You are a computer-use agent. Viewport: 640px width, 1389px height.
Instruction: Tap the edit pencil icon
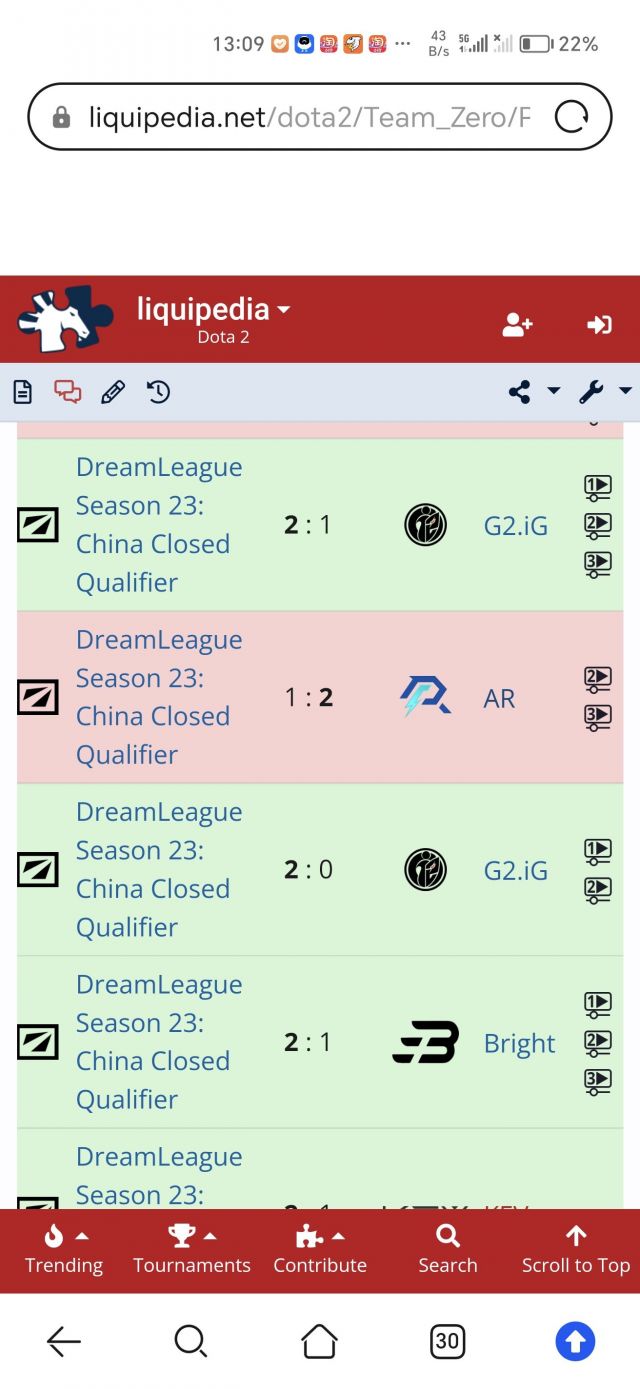pos(113,392)
